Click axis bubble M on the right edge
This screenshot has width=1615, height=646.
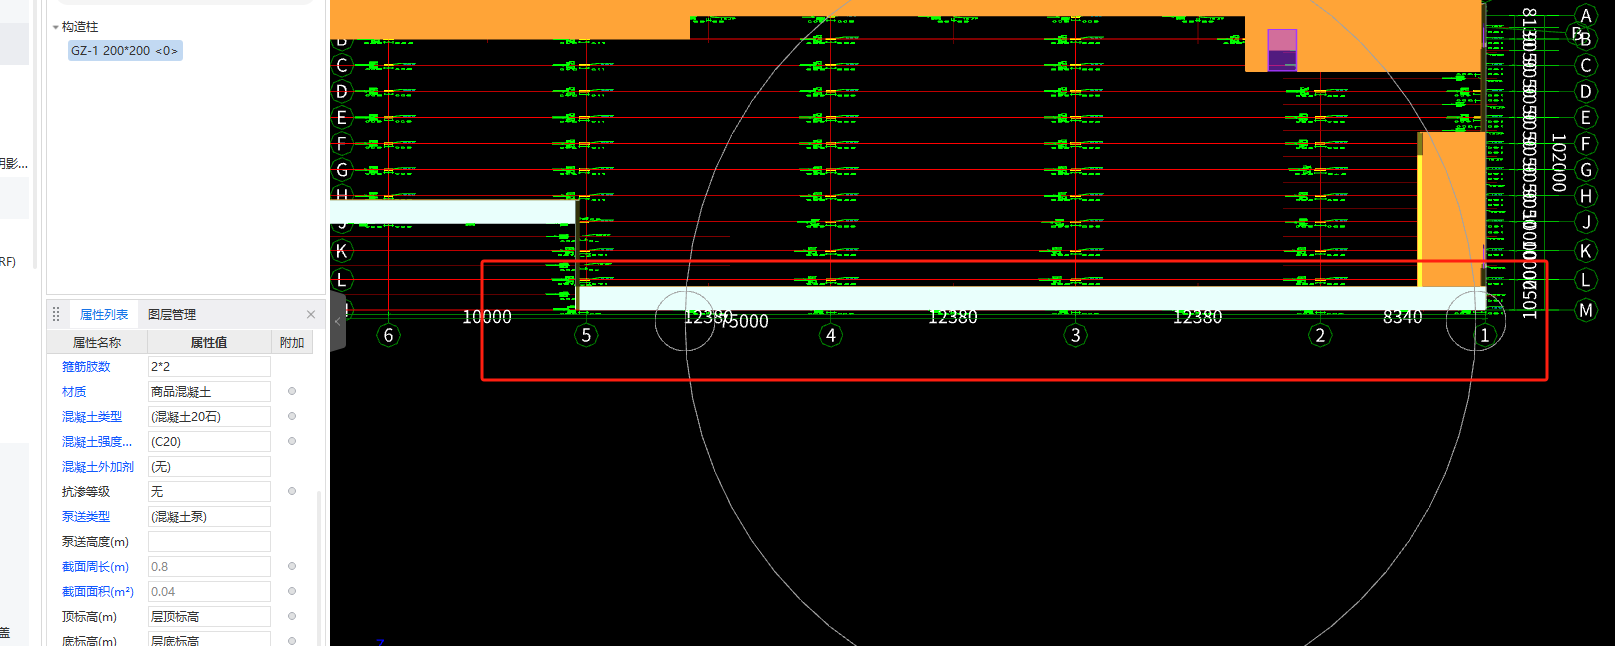[x=1585, y=310]
